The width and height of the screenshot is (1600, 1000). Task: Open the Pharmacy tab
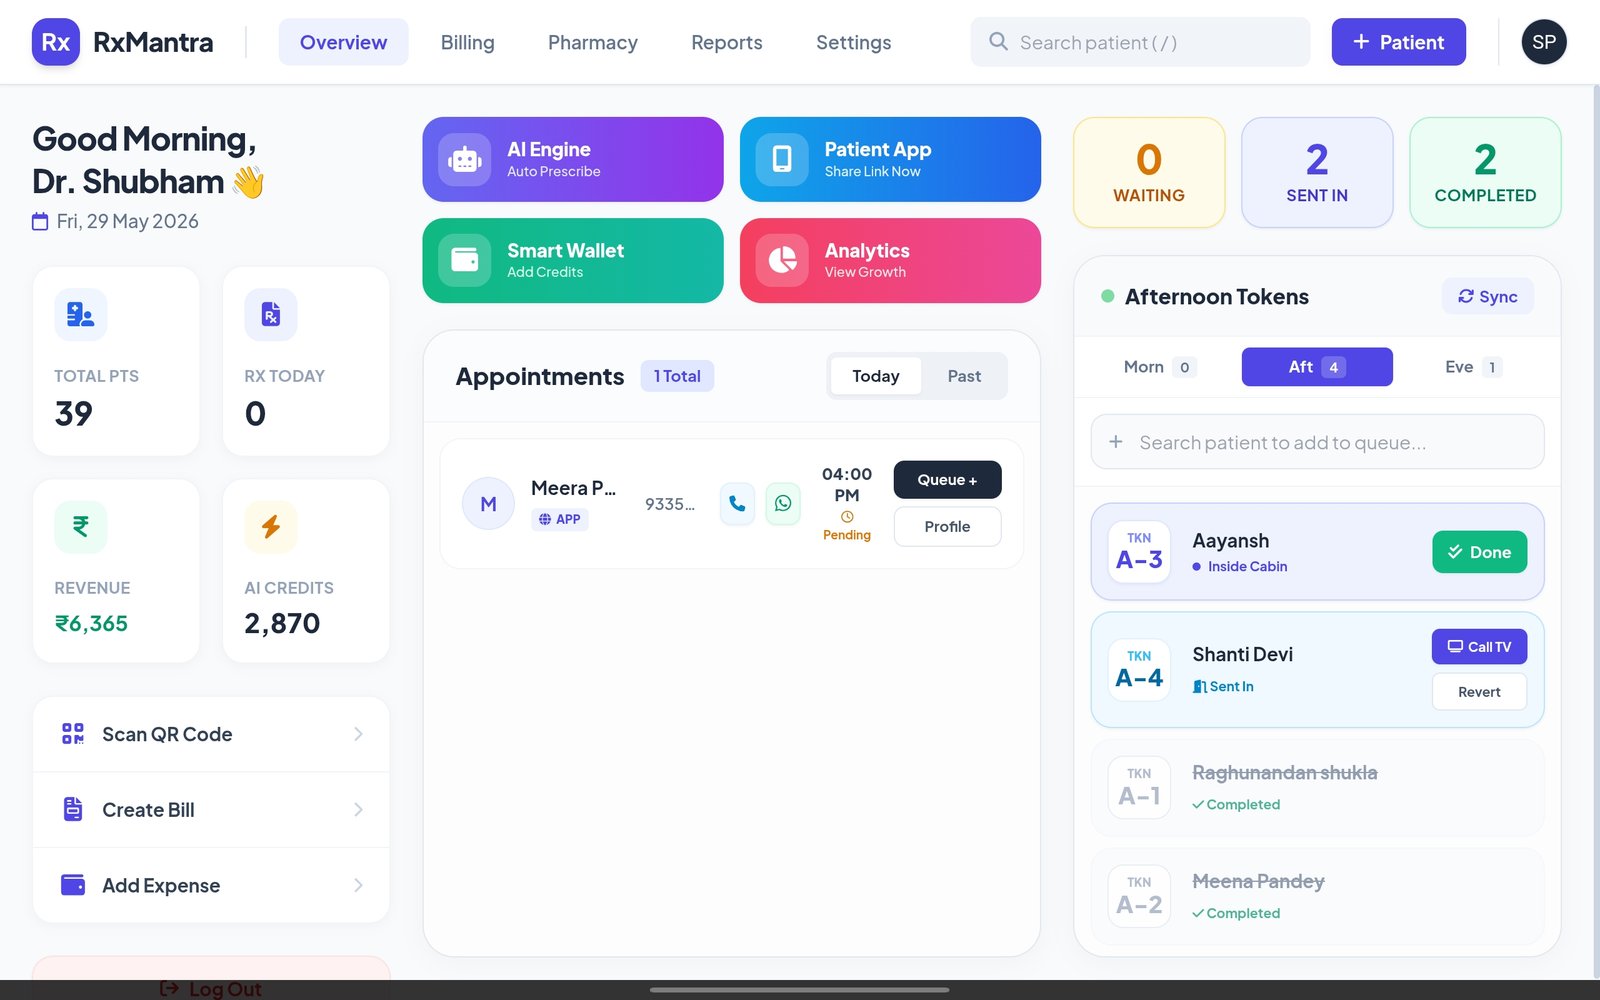tap(593, 42)
